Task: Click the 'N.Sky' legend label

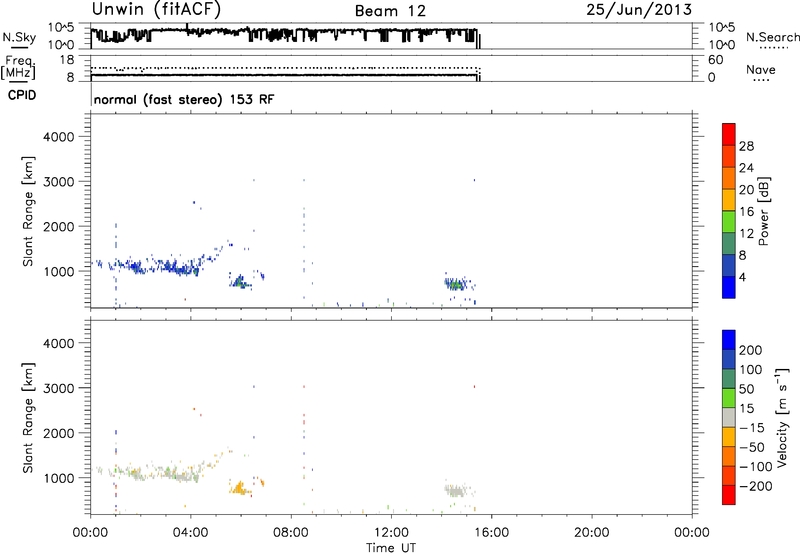Action: click(19, 37)
